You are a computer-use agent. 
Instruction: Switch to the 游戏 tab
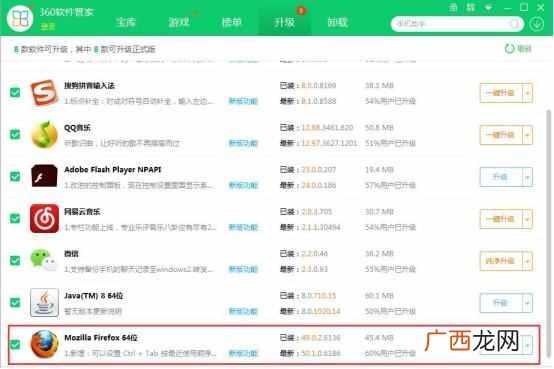(x=179, y=23)
